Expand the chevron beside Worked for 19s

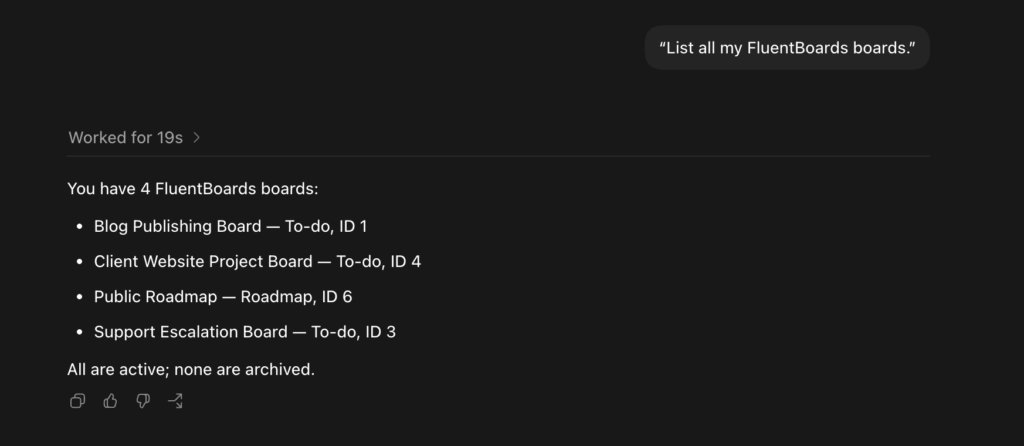click(197, 138)
